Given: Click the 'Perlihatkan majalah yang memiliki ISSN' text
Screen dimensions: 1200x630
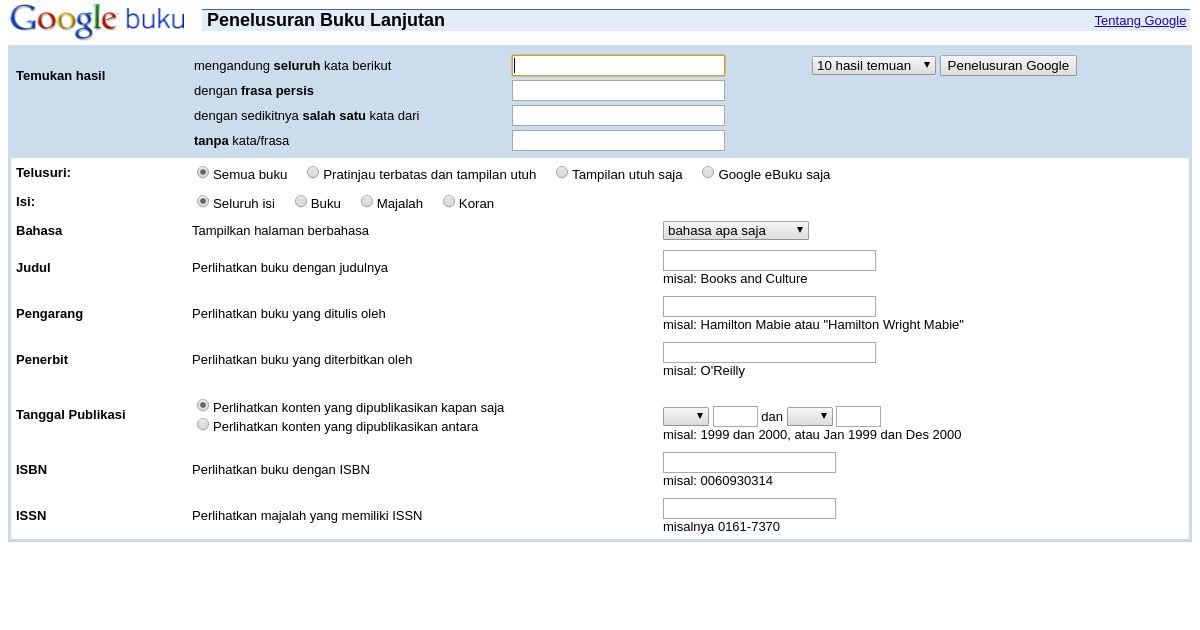Looking at the screenshot, I should tap(307, 516).
